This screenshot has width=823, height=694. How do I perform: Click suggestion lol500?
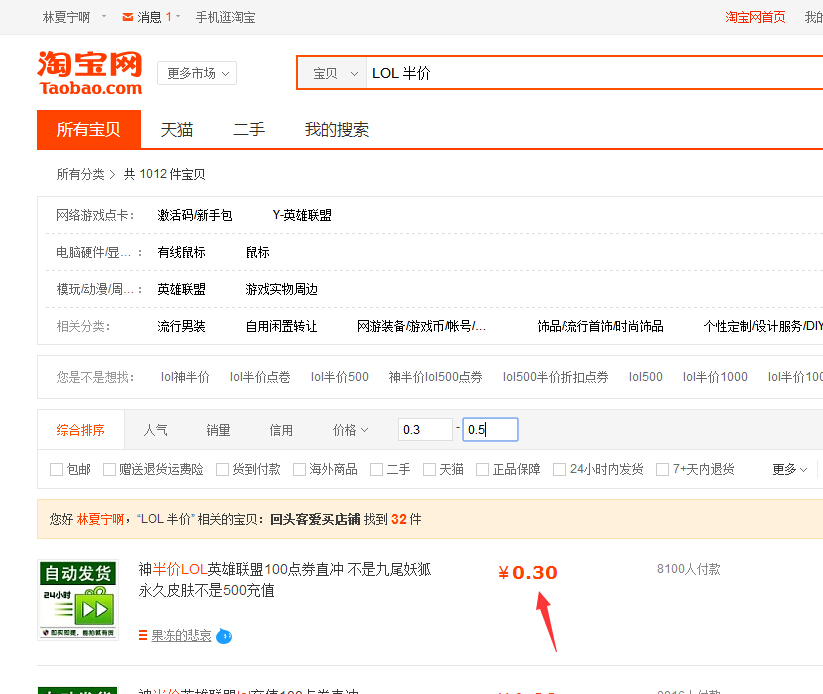[646, 377]
